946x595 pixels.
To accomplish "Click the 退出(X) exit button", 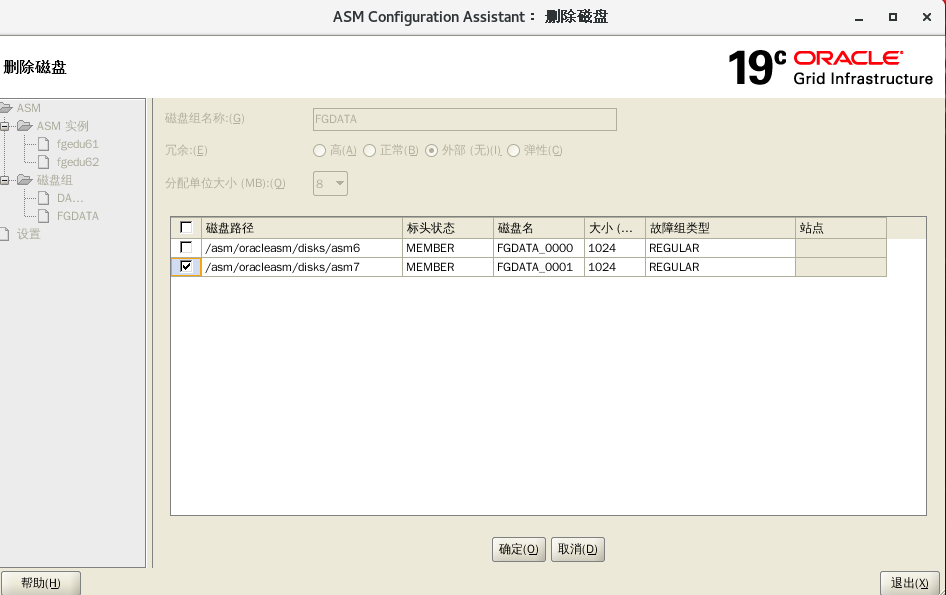I will [910, 583].
